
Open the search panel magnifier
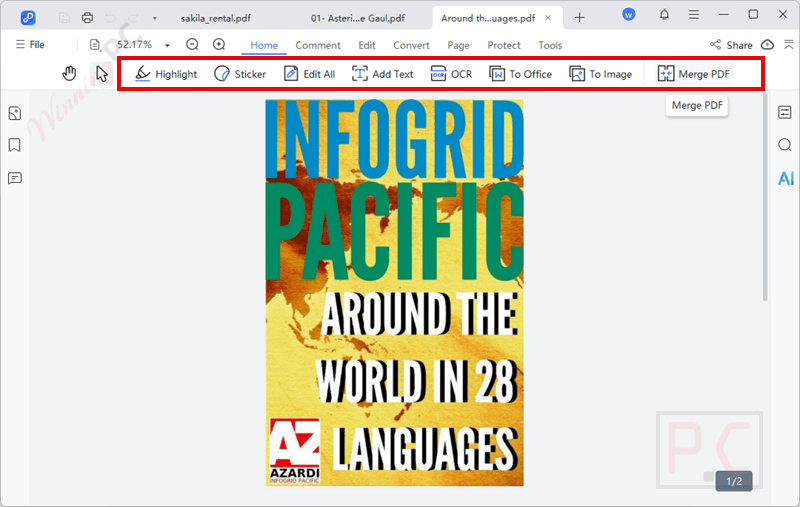[x=785, y=145]
